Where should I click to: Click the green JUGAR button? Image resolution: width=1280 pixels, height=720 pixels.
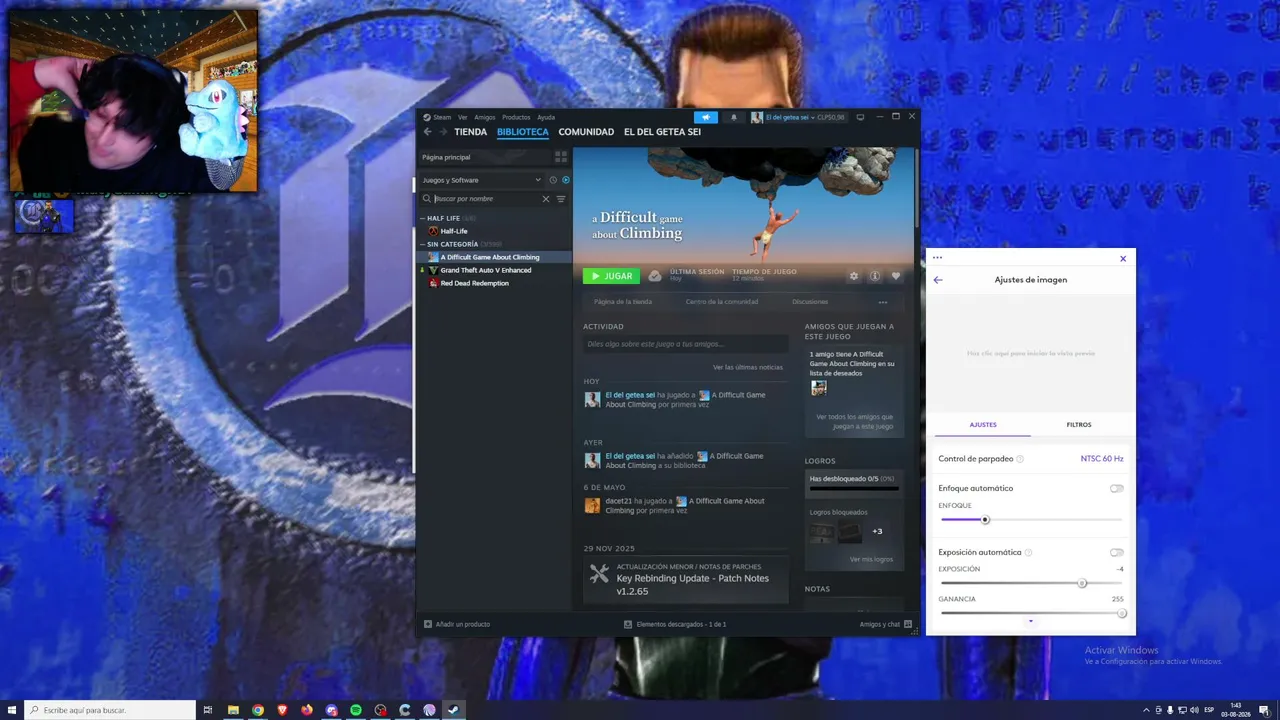(x=611, y=276)
